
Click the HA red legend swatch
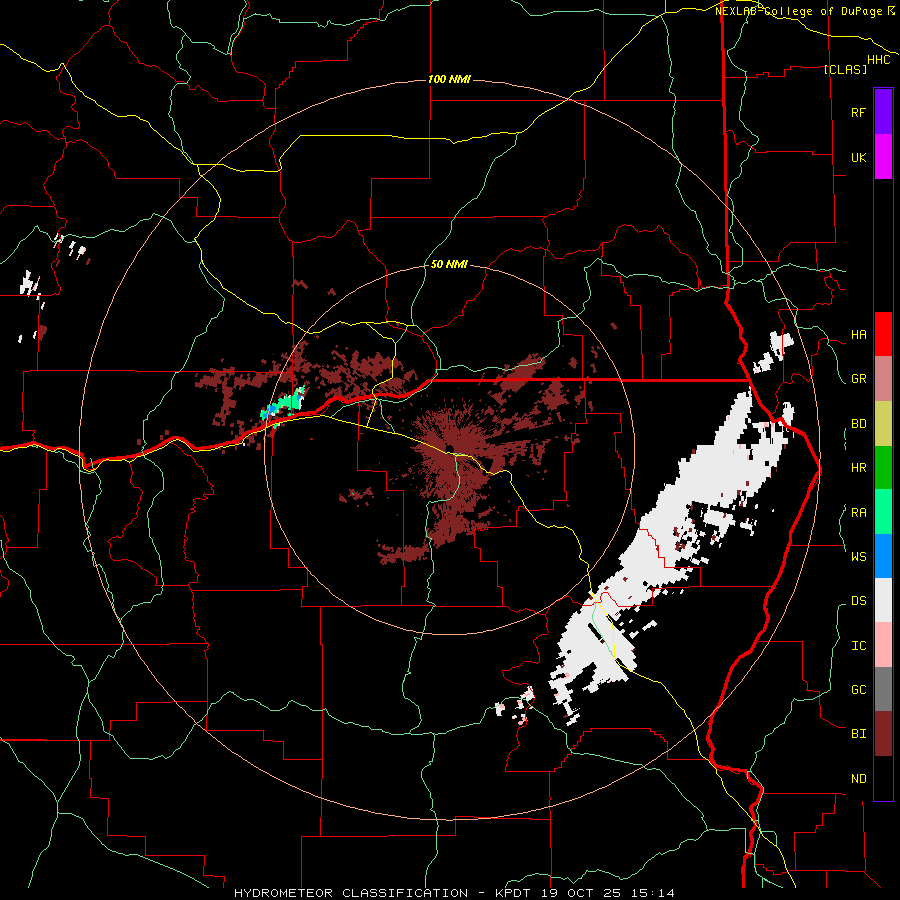coord(883,334)
